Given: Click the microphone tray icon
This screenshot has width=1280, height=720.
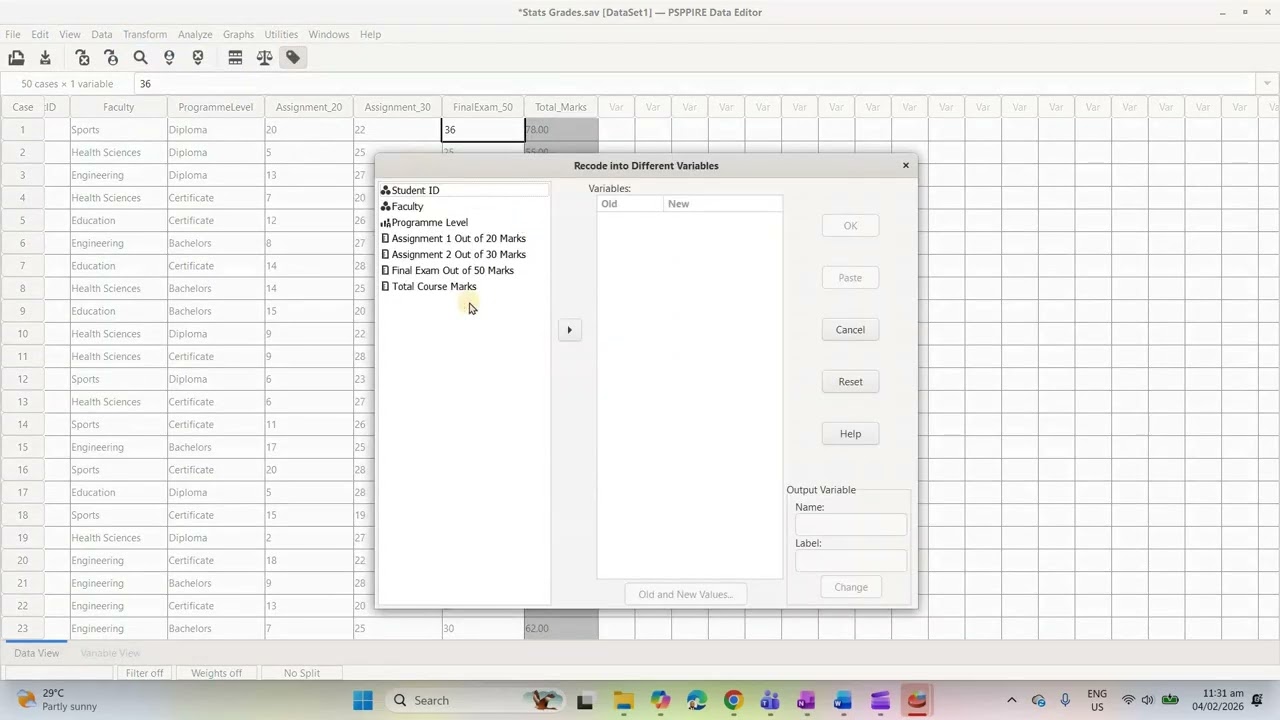Looking at the screenshot, I should click(x=1065, y=700).
